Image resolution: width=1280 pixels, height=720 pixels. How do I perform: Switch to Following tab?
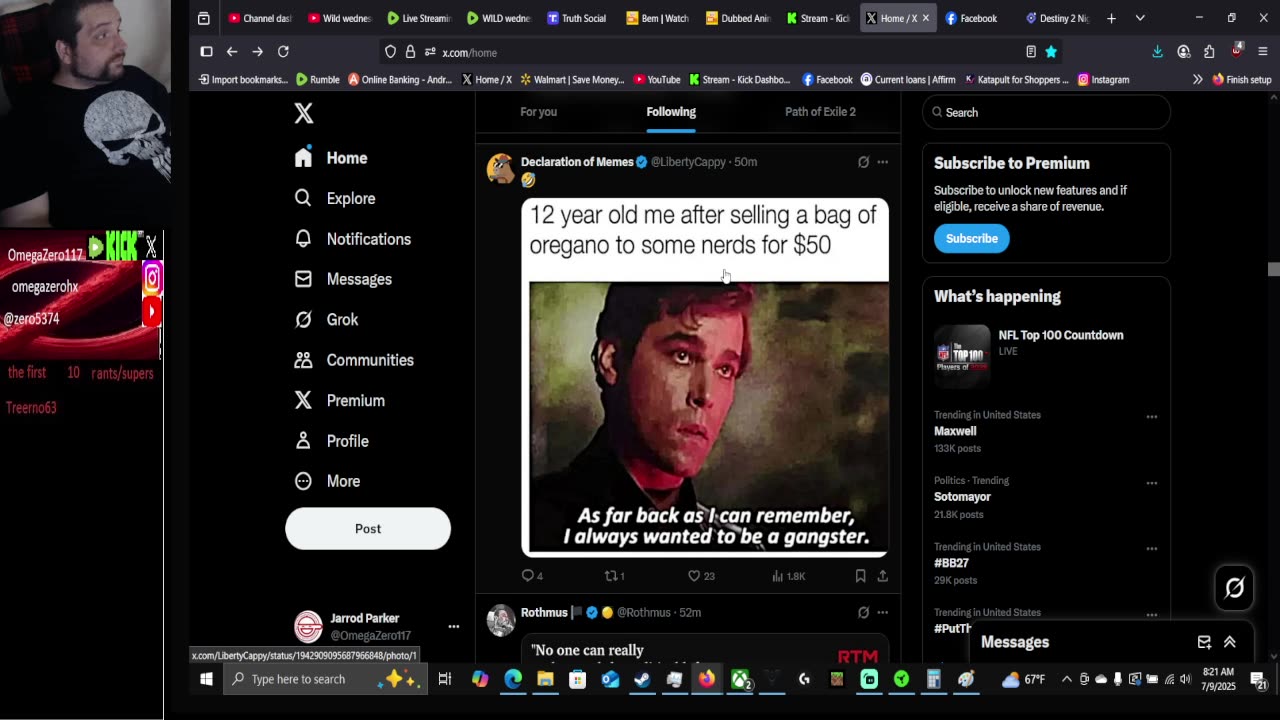click(x=671, y=112)
